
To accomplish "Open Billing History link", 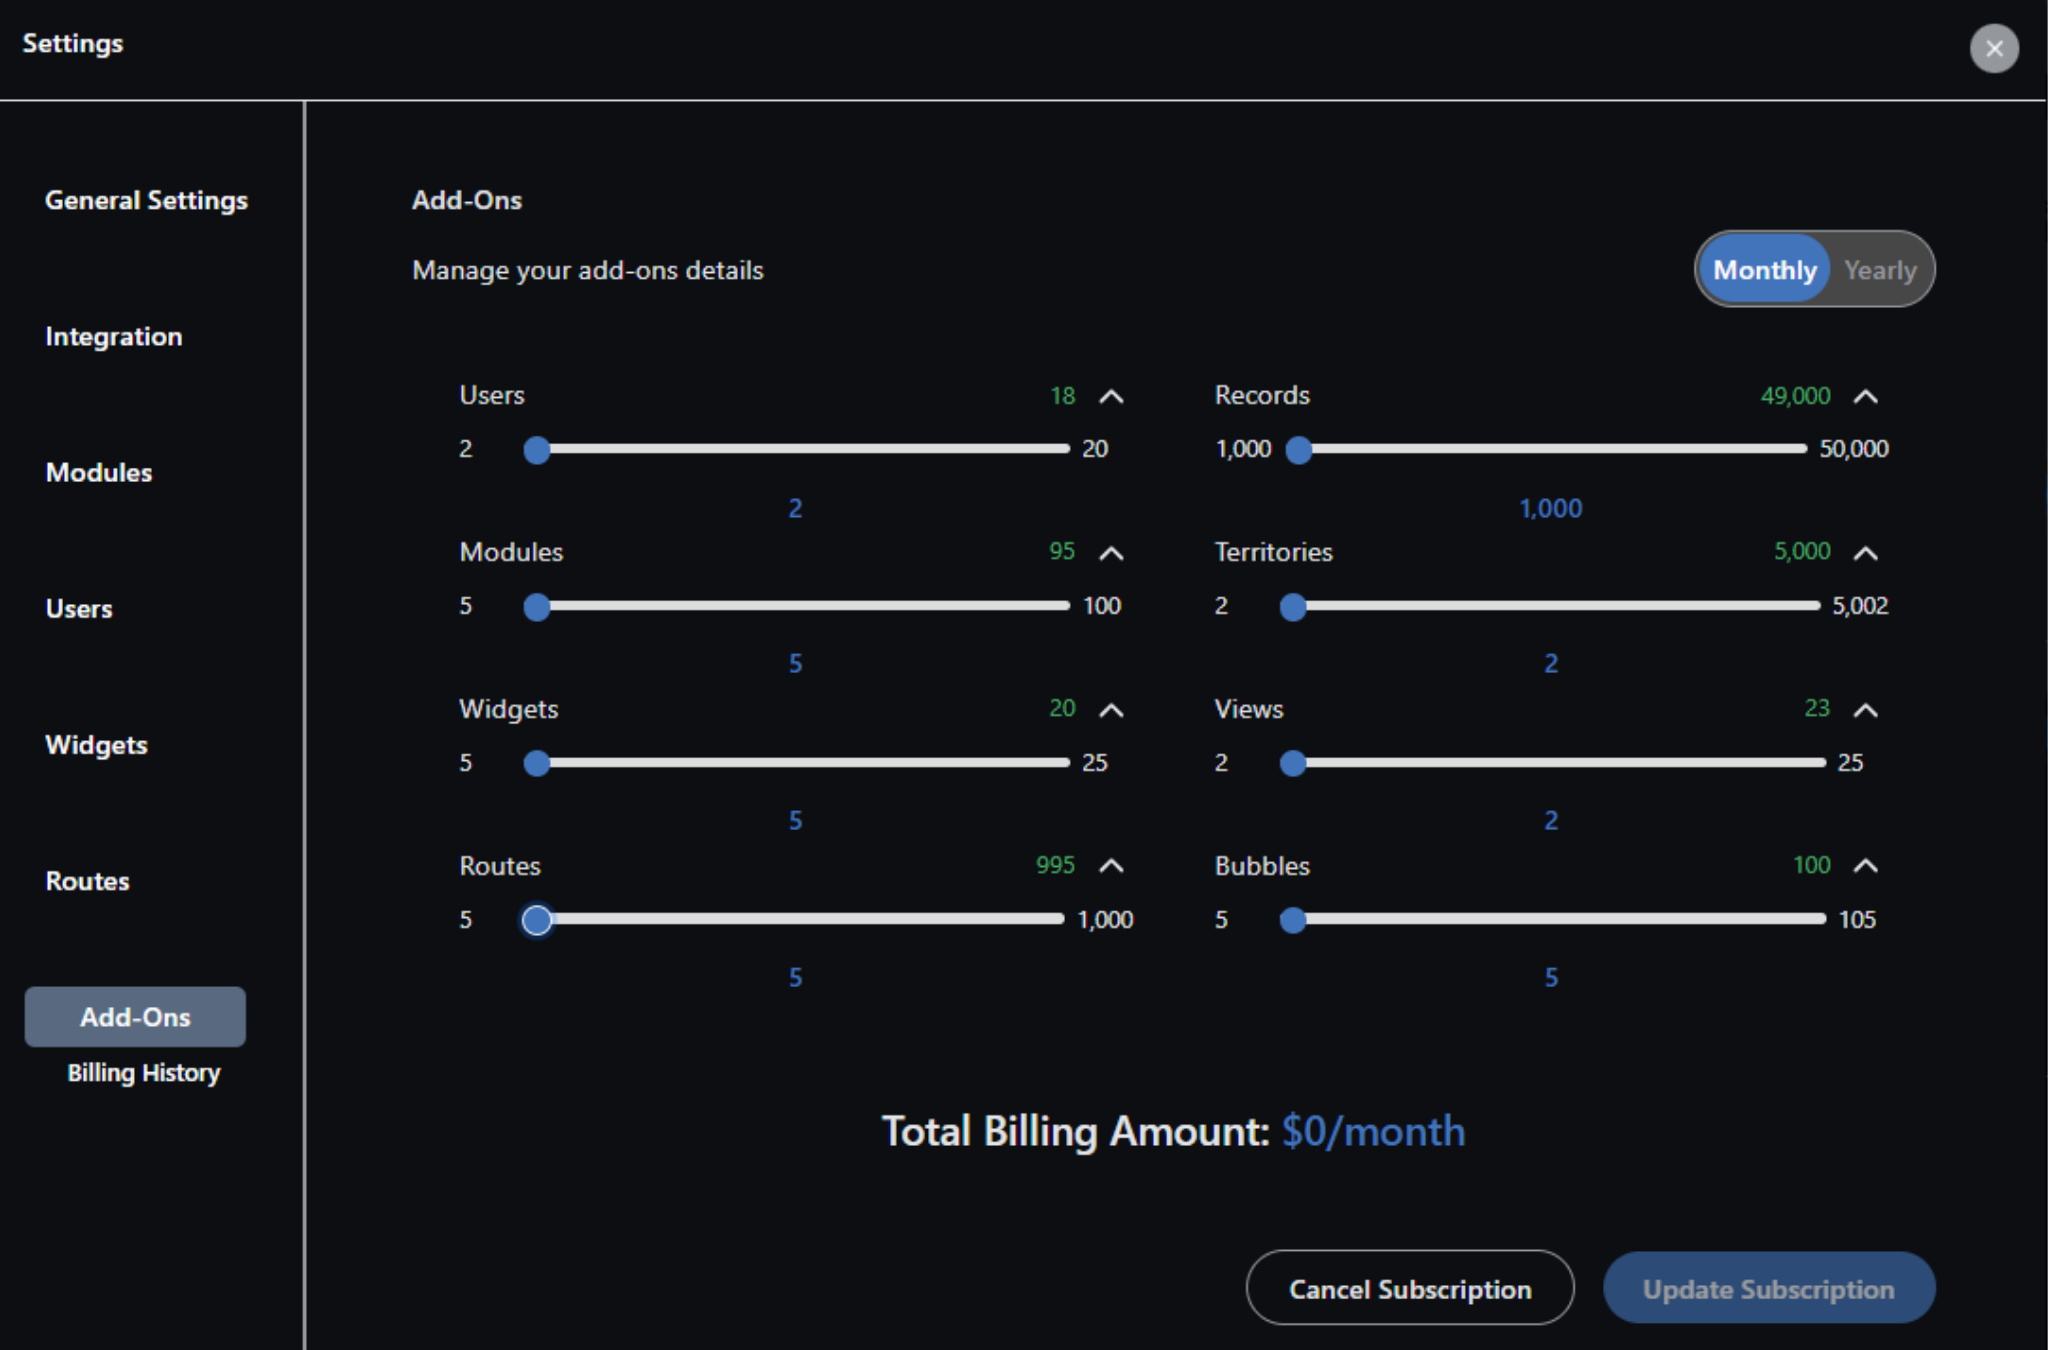I will click(144, 1073).
